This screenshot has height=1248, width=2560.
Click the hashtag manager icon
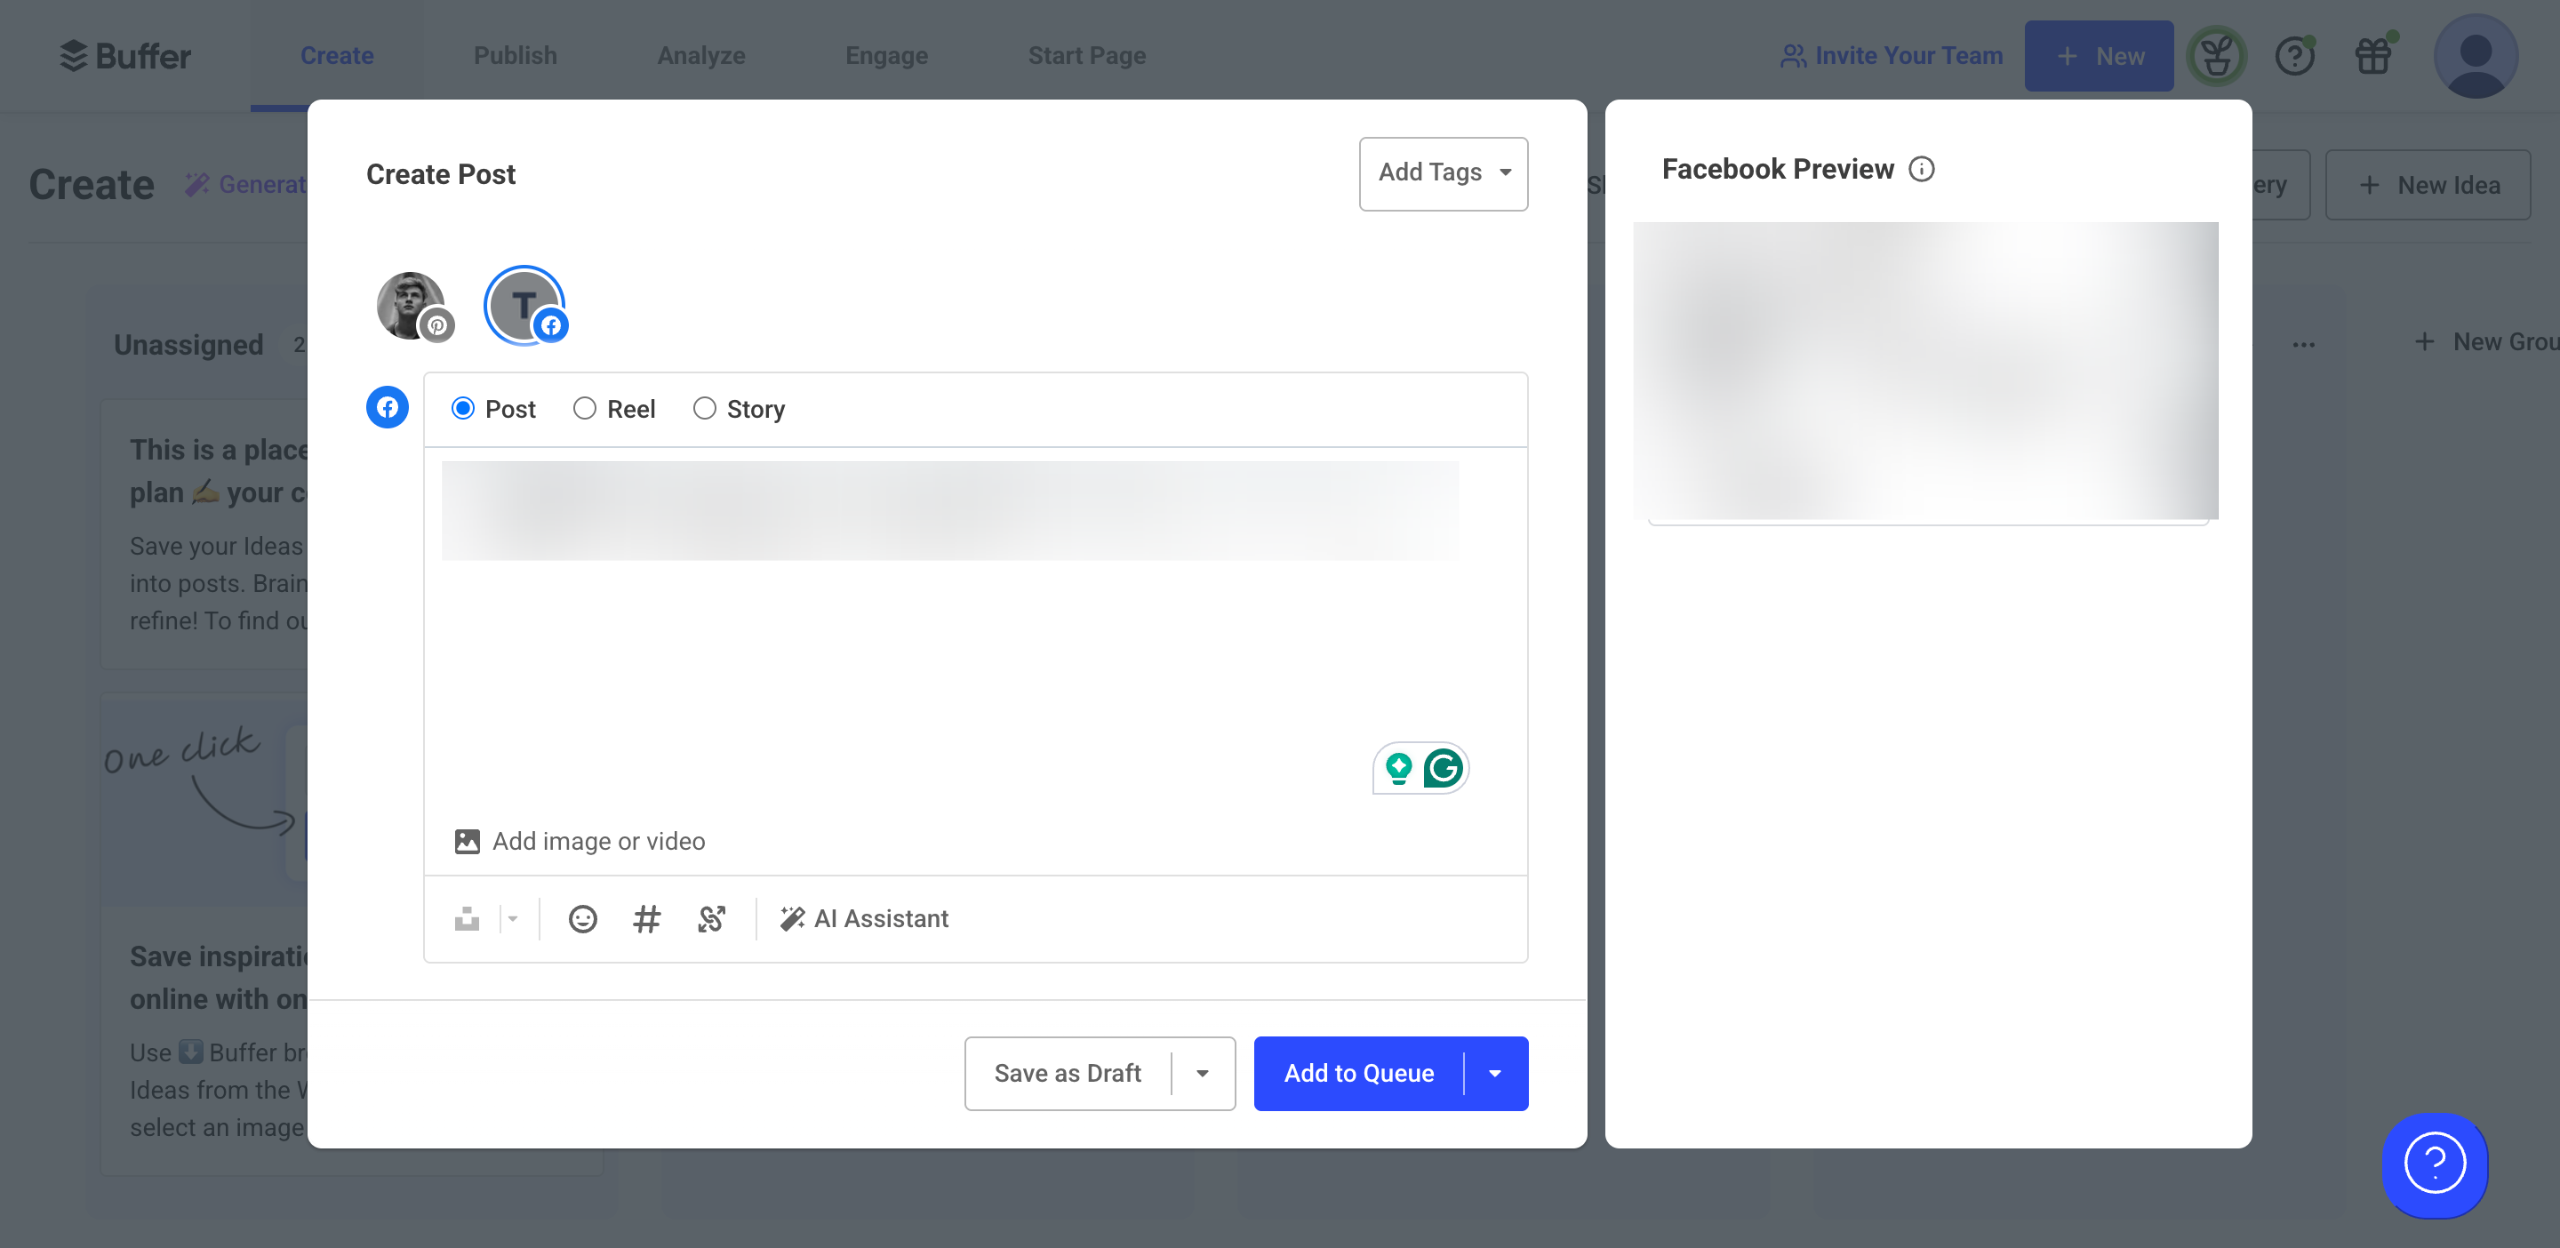(647, 919)
